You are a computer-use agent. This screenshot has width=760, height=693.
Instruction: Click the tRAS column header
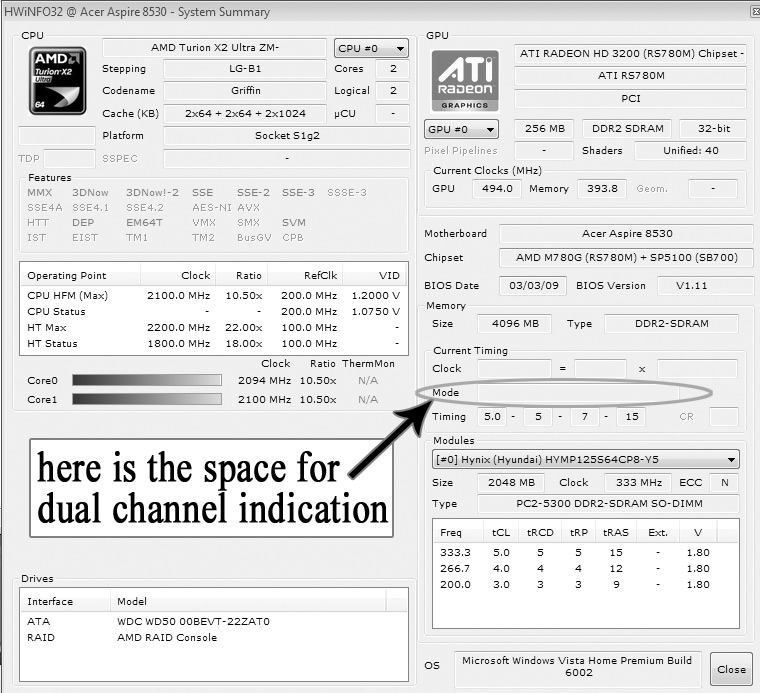pyautogui.click(x=616, y=533)
